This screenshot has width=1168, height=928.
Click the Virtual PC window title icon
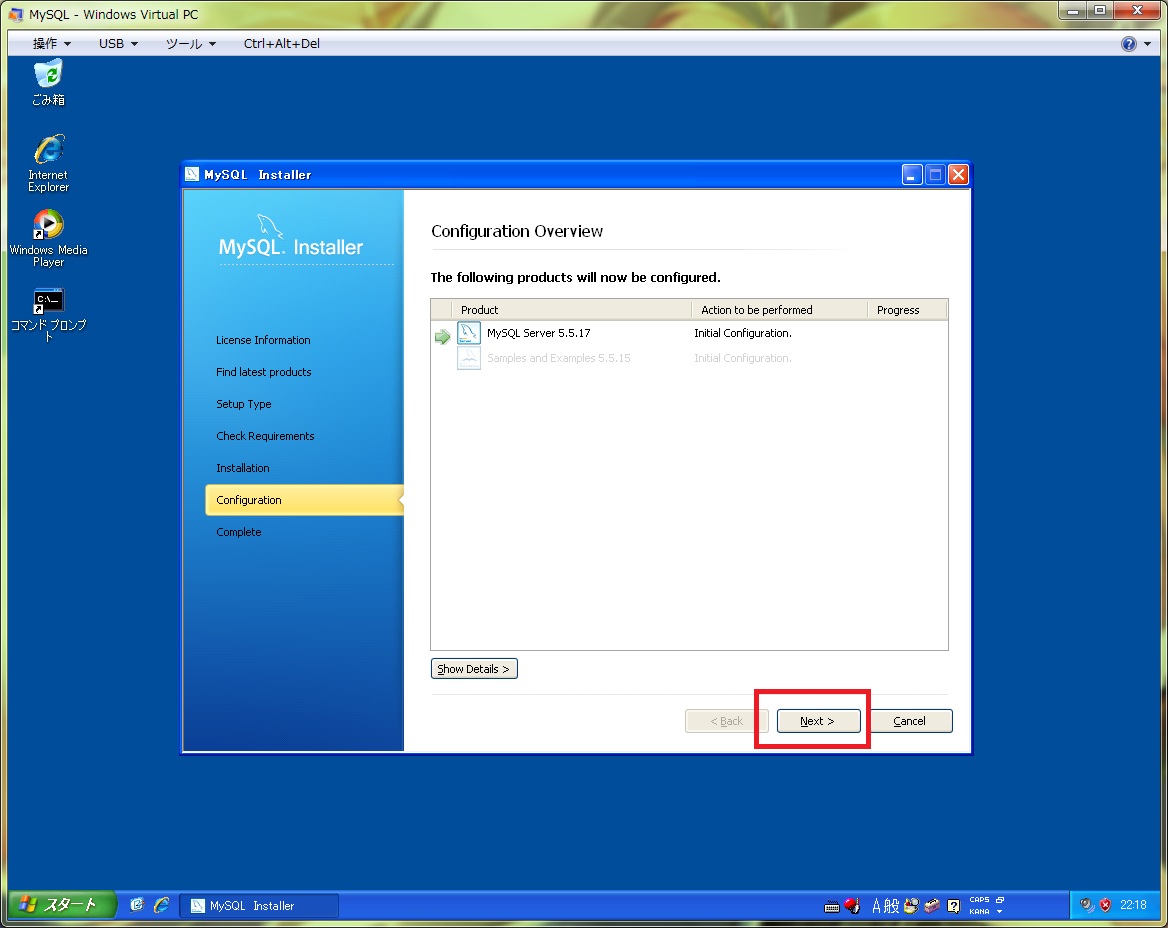click(16, 14)
